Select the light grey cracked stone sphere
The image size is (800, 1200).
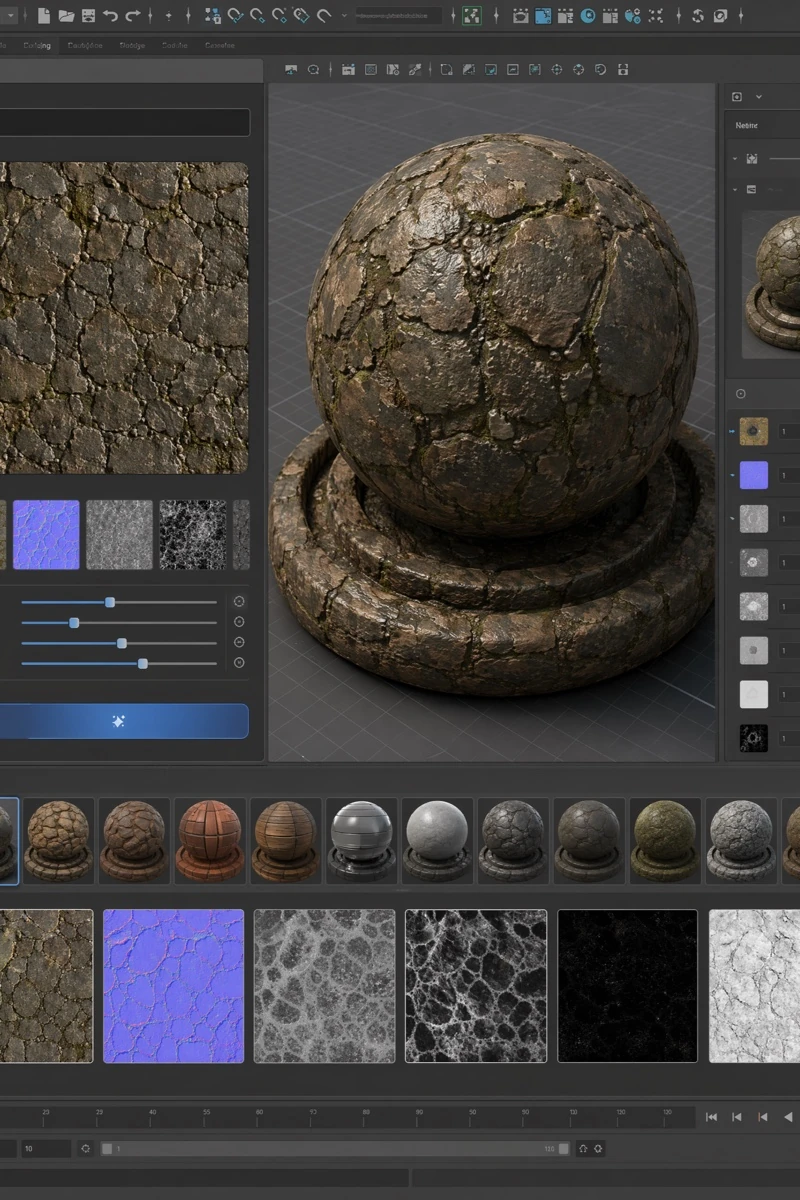pyautogui.click(x=741, y=840)
